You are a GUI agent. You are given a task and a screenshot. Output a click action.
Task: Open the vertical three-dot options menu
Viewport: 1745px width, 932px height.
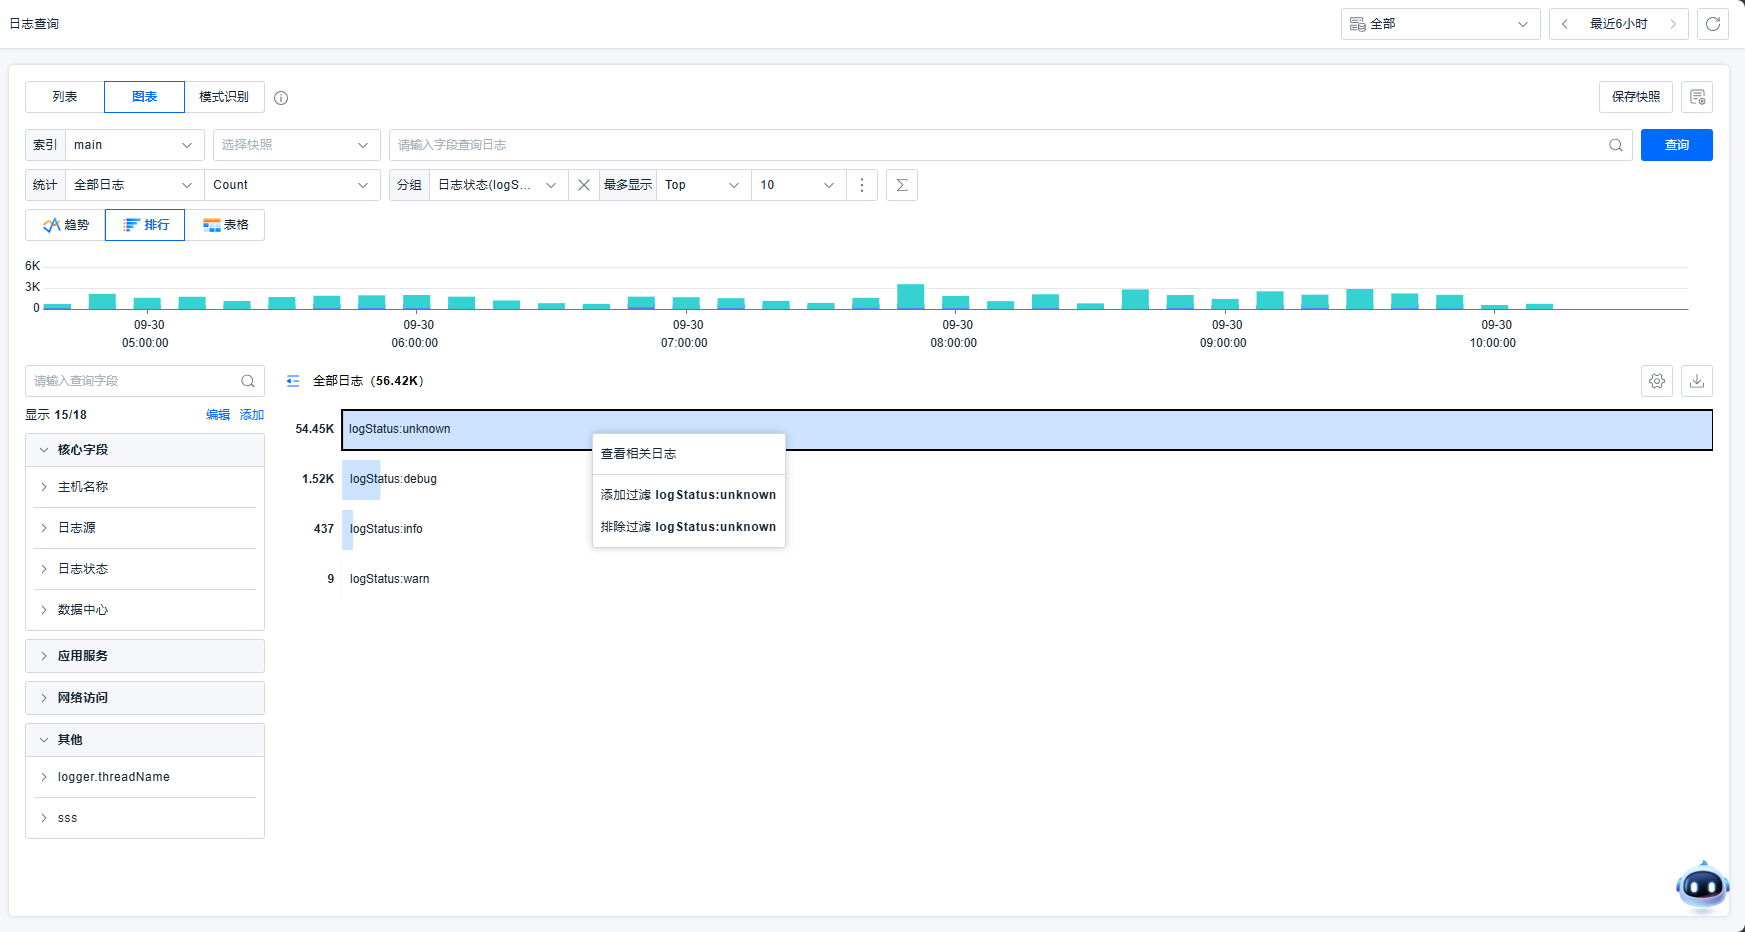pyautogui.click(x=861, y=185)
